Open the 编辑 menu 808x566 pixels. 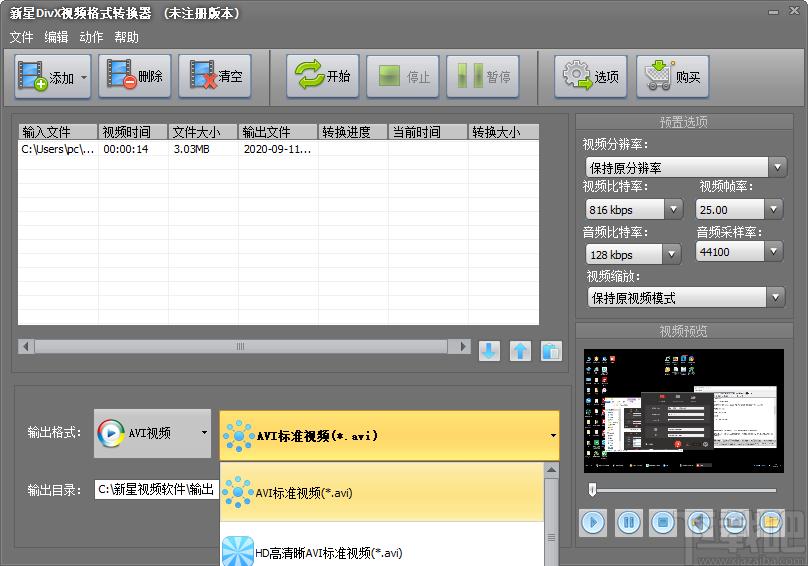coord(56,37)
